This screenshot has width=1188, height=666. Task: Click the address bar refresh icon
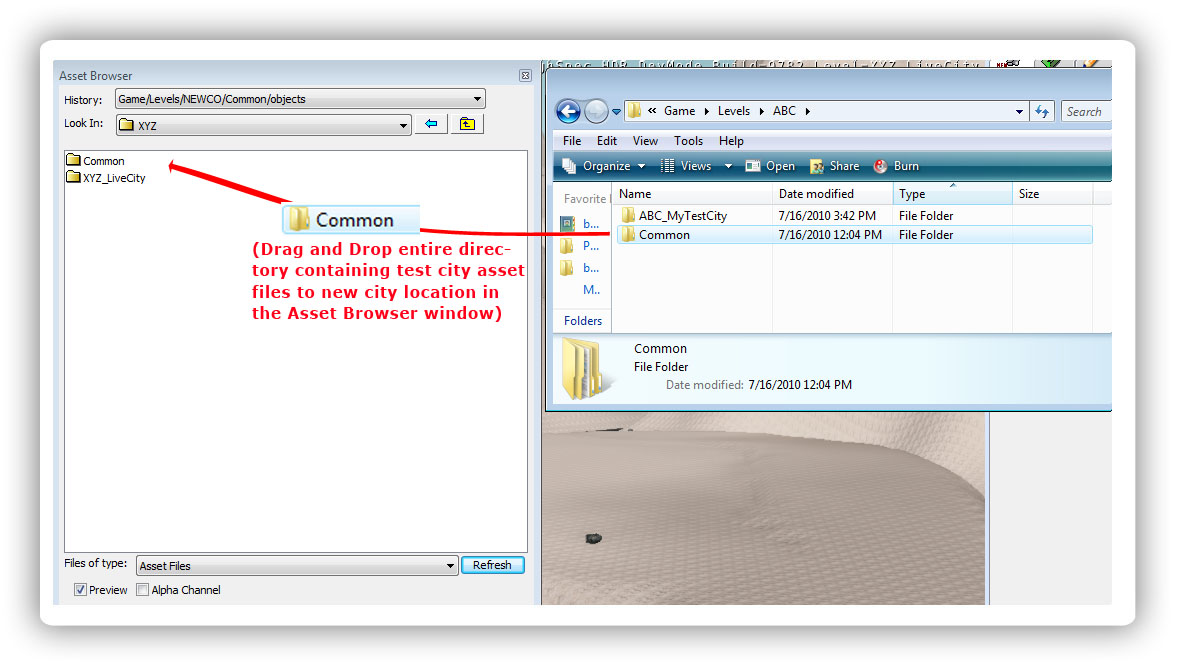(1043, 111)
